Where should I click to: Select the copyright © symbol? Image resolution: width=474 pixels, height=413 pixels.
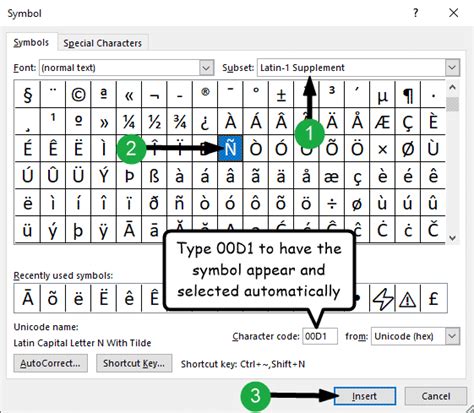(x=78, y=95)
